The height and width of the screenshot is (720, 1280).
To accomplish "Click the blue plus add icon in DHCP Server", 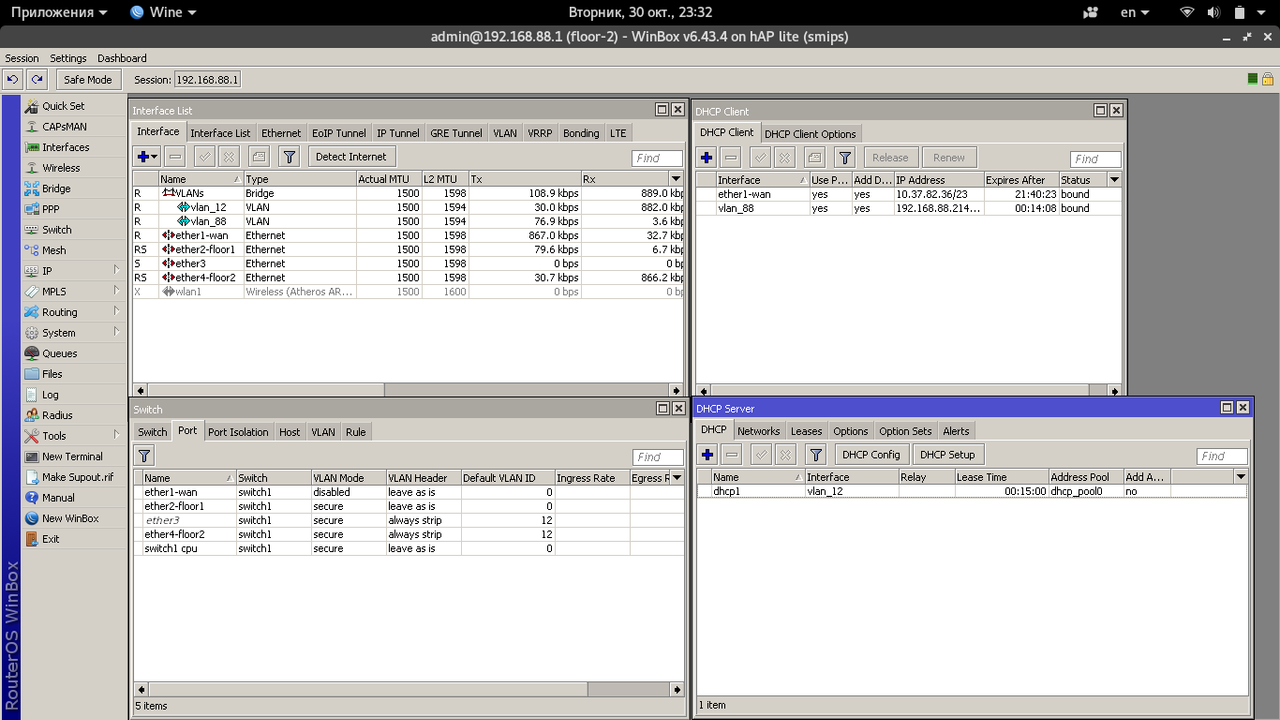I will 707,455.
